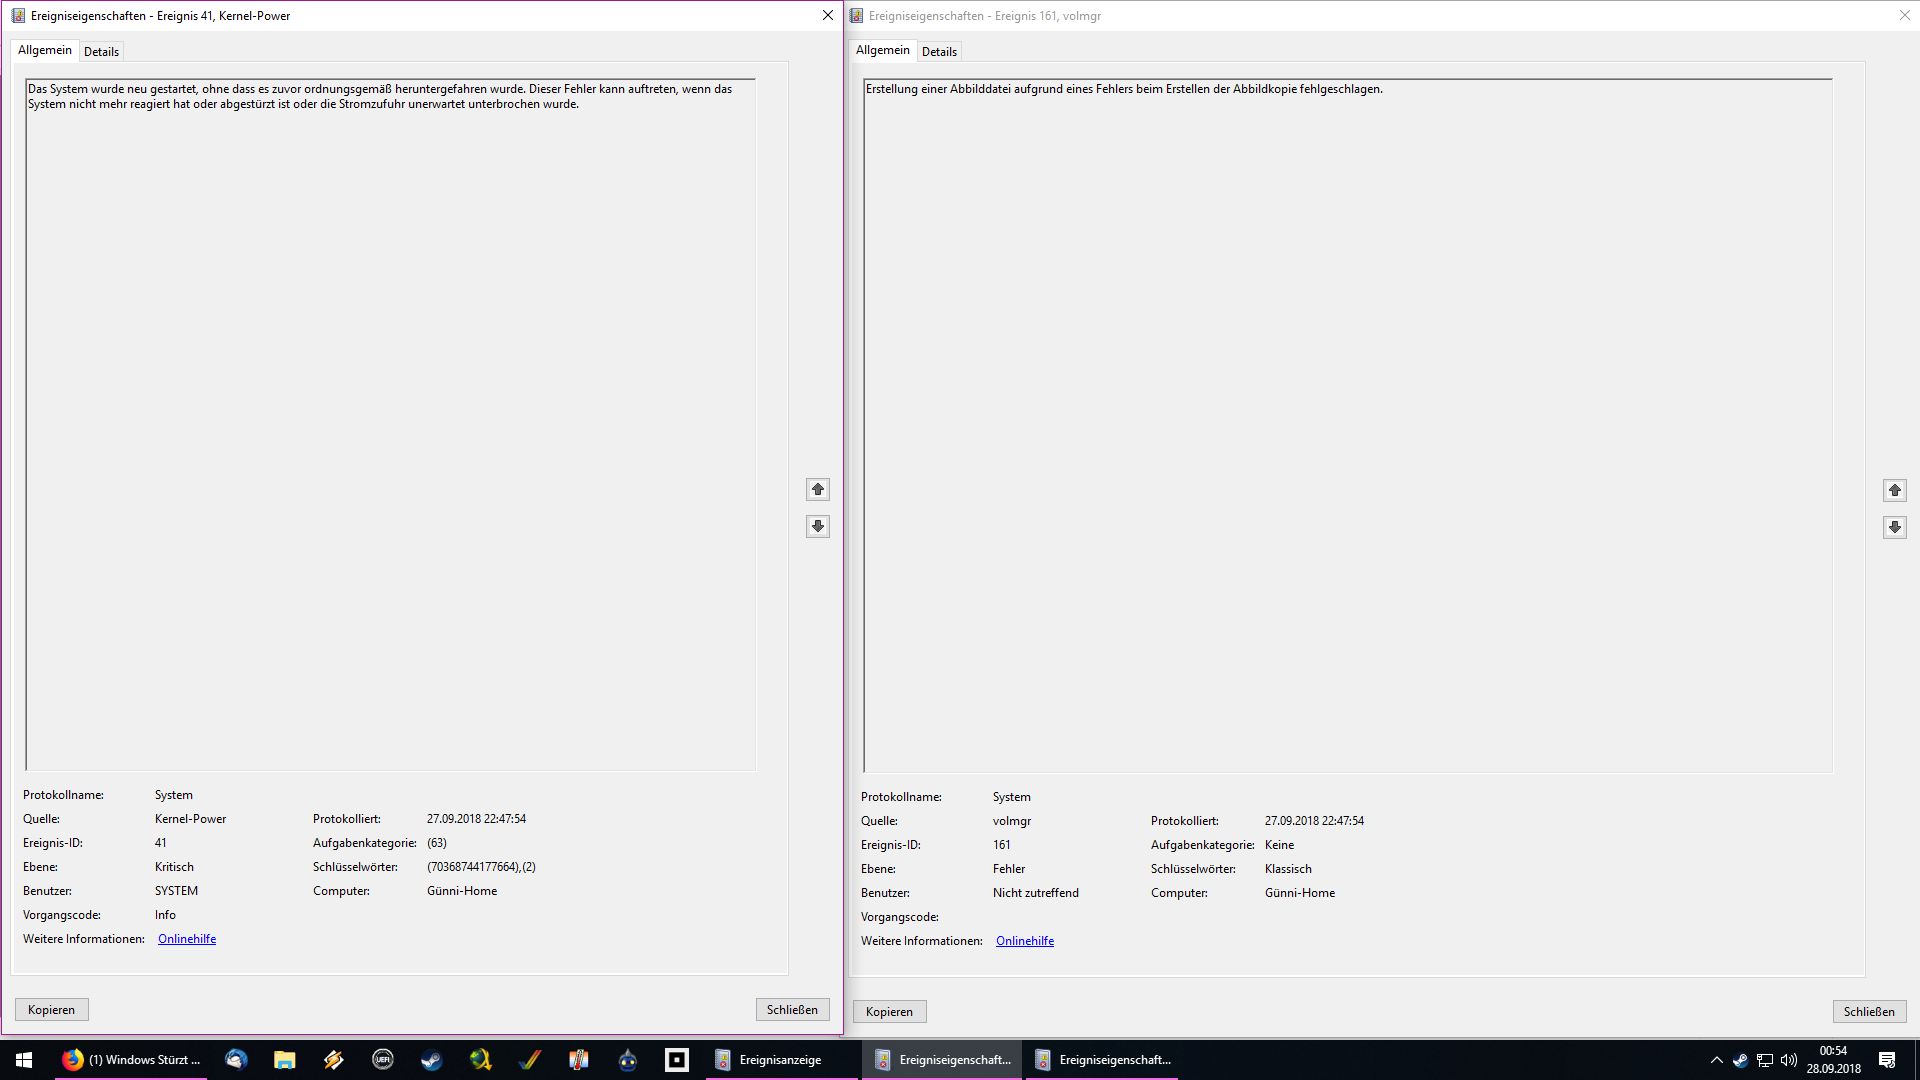
Task: Open Thunderbird mail in taskbar
Action: coord(236,1060)
